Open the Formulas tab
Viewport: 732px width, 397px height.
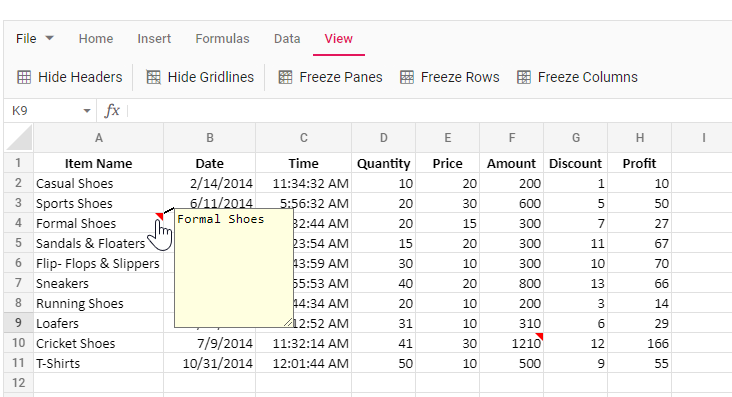(x=222, y=38)
